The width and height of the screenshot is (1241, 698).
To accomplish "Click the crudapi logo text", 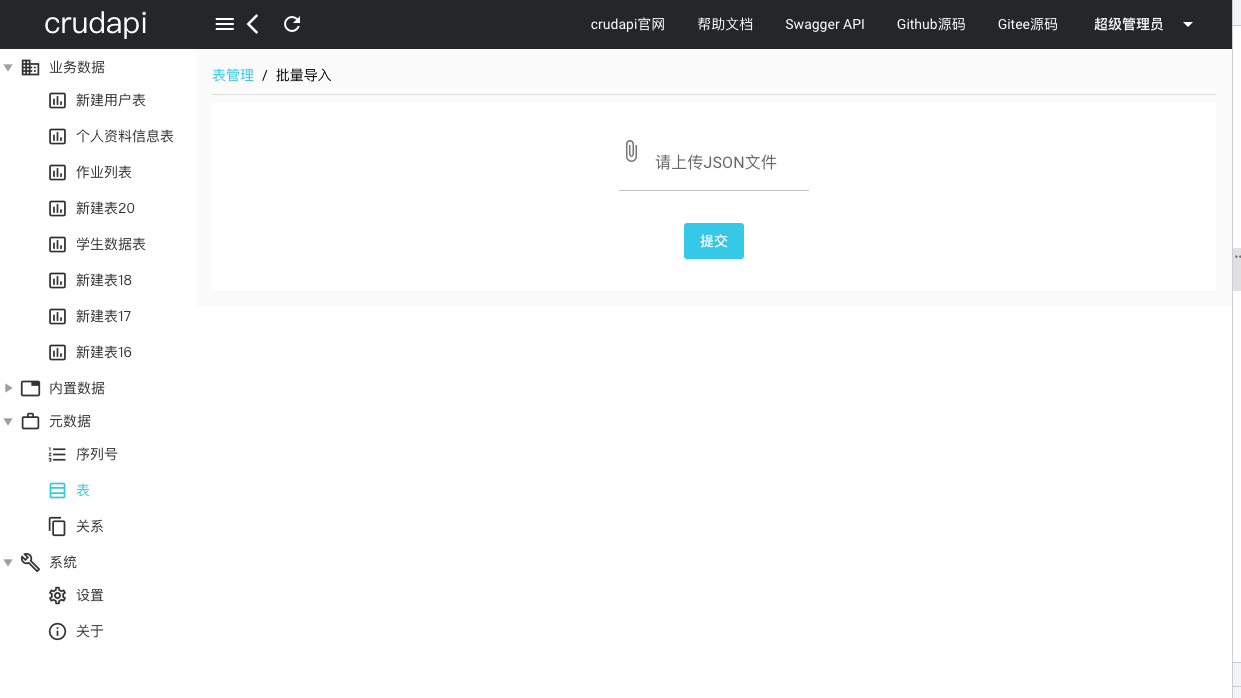I will 96,24.
